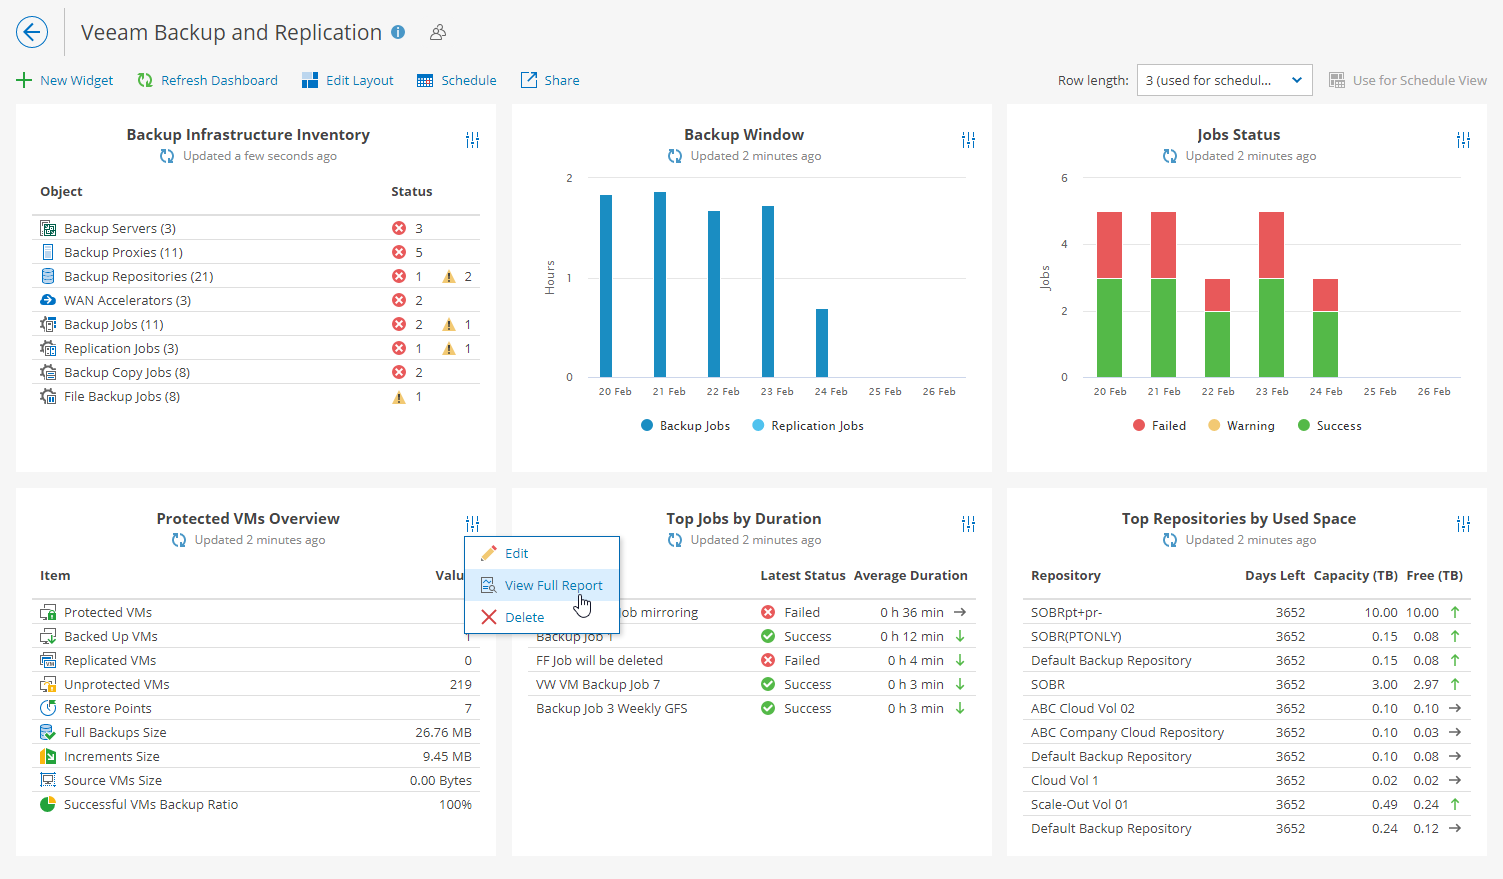The image size is (1503, 879).
Task: Click refresh icon under Backup Infrastructure Inventory
Action: (x=167, y=156)
